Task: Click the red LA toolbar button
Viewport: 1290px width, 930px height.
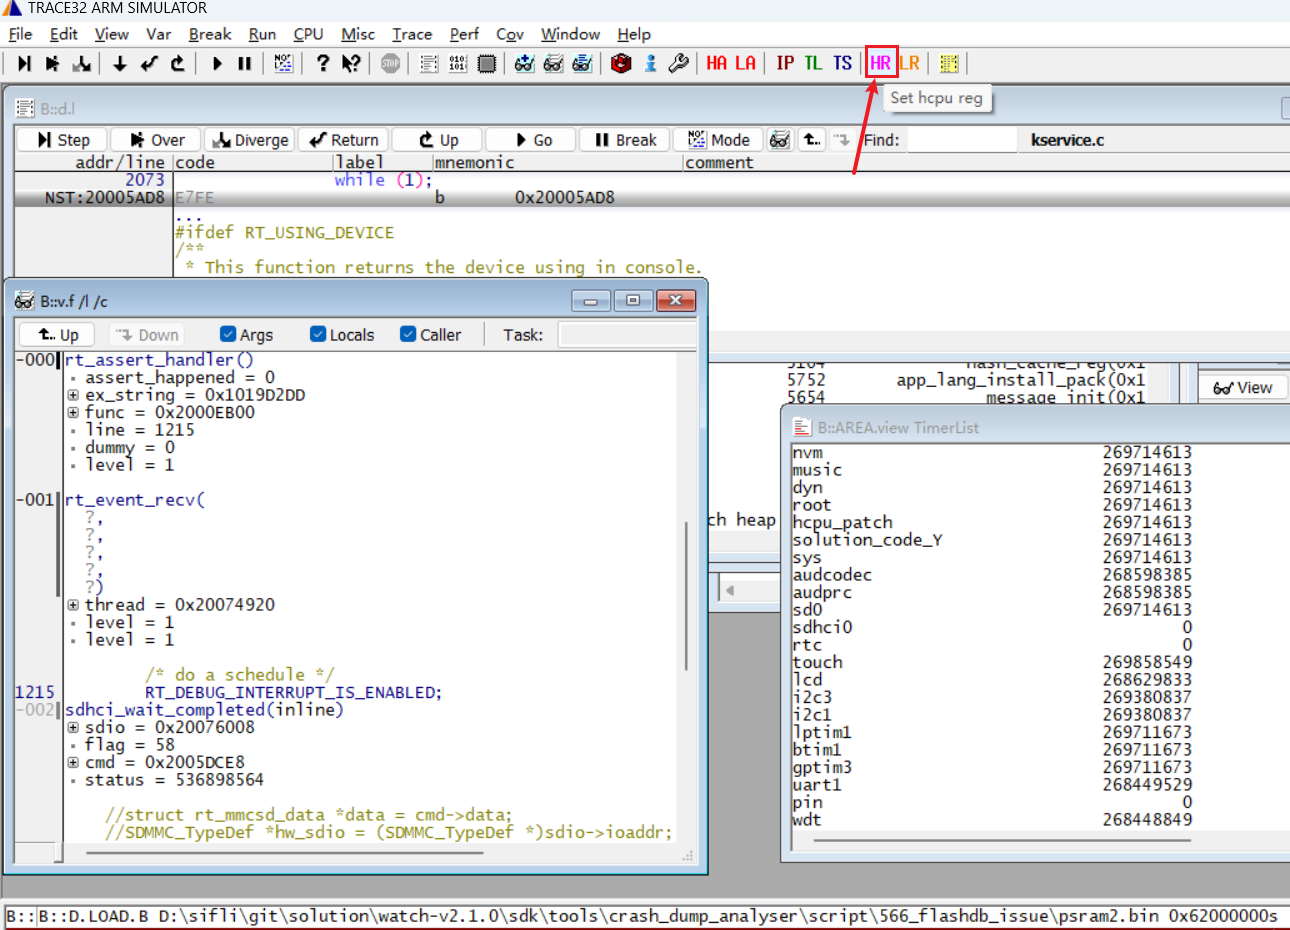Action: [x=746, y=63]
